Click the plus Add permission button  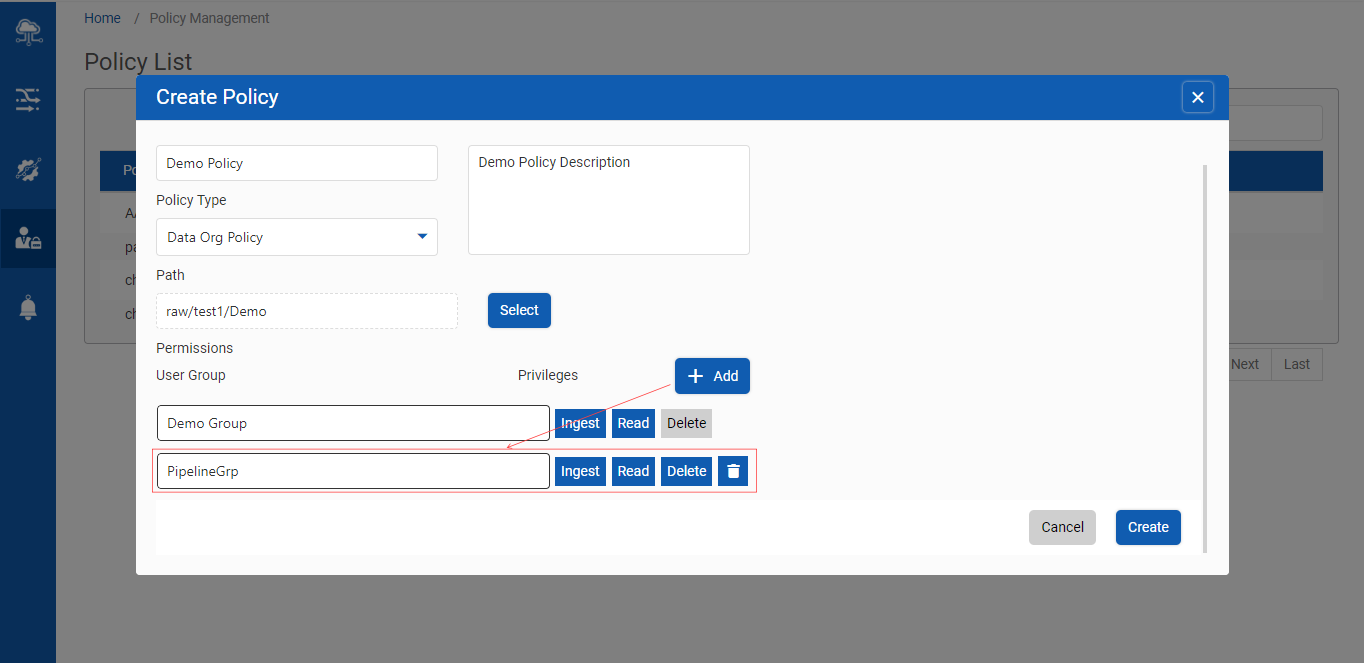coord(712,376)
